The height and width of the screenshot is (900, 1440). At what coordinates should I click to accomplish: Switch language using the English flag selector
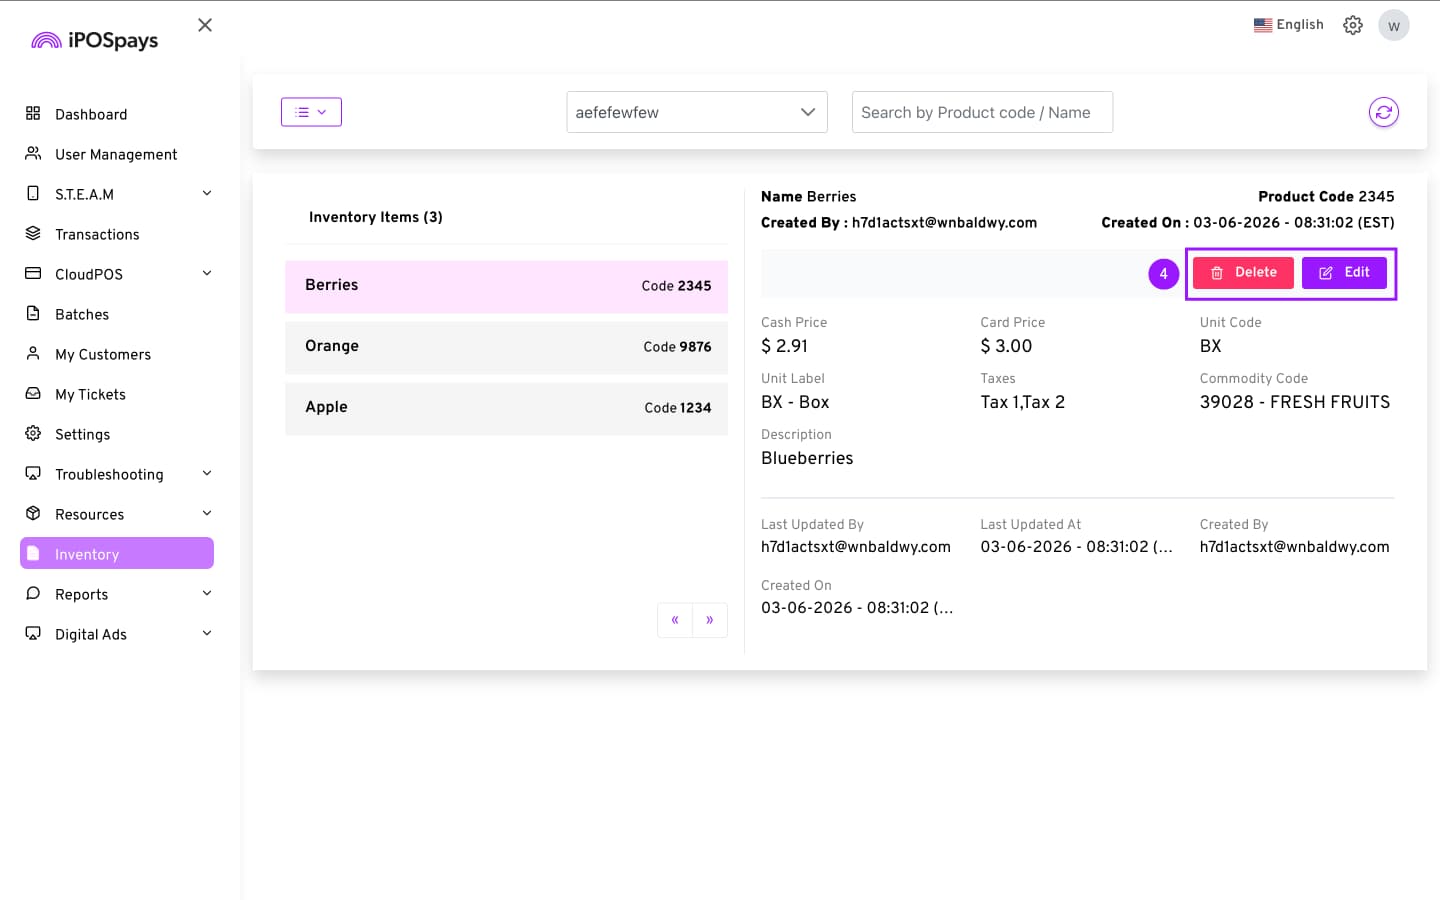coord(1288,25)
